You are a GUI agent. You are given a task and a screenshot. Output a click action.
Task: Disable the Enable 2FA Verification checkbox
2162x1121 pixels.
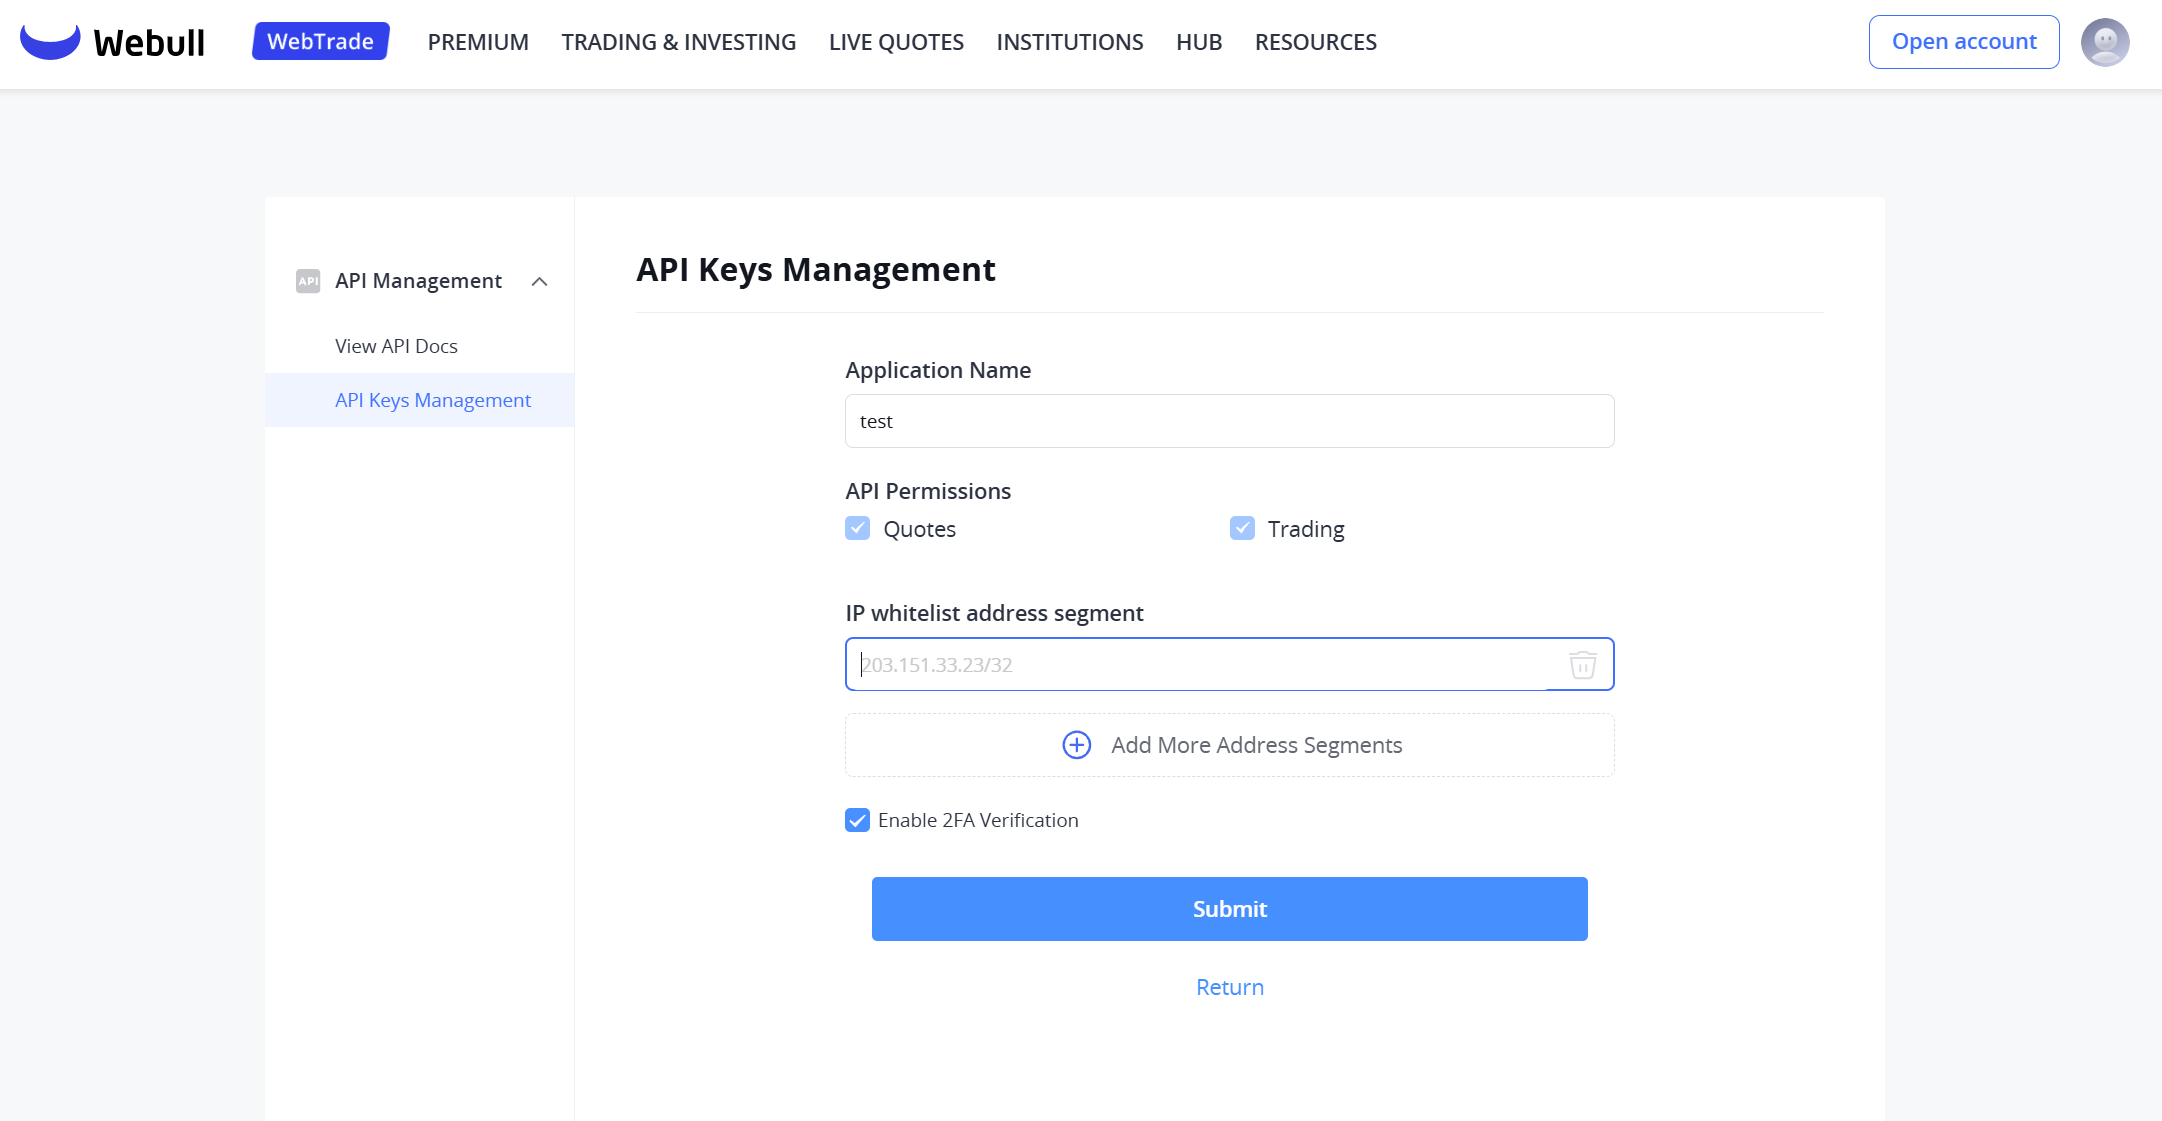click(x=858, y=820)
